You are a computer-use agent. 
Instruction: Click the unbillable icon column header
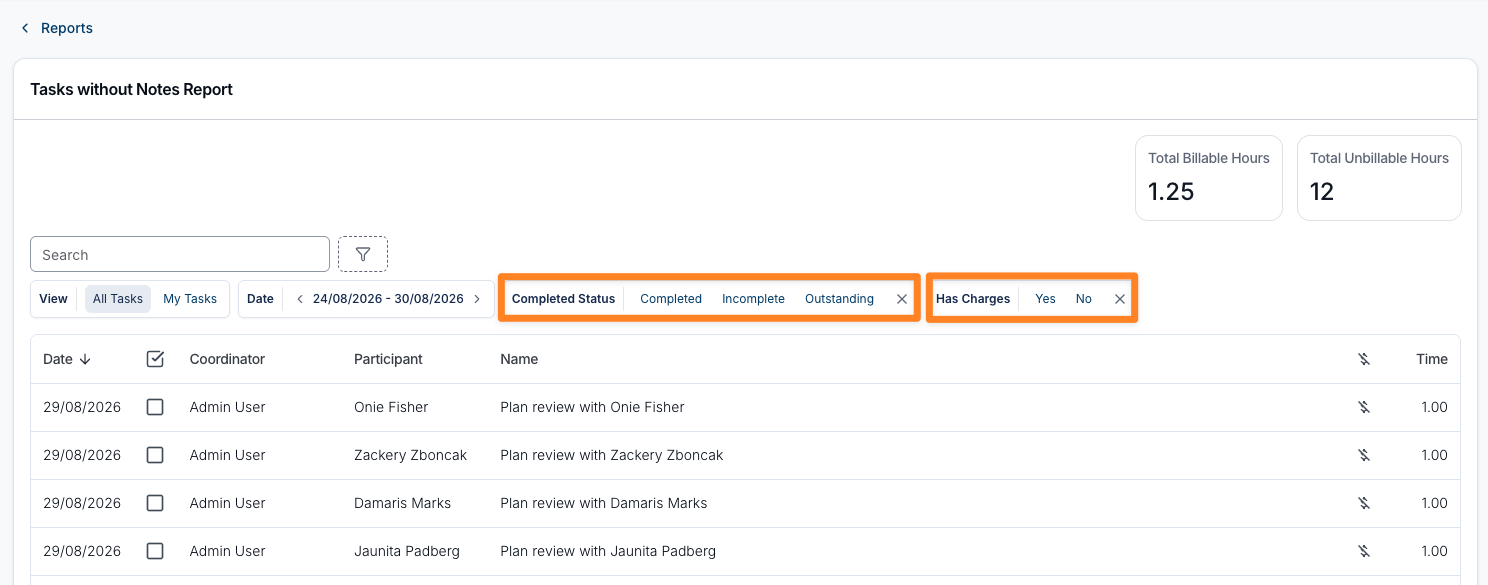(x=1364, y=359)
